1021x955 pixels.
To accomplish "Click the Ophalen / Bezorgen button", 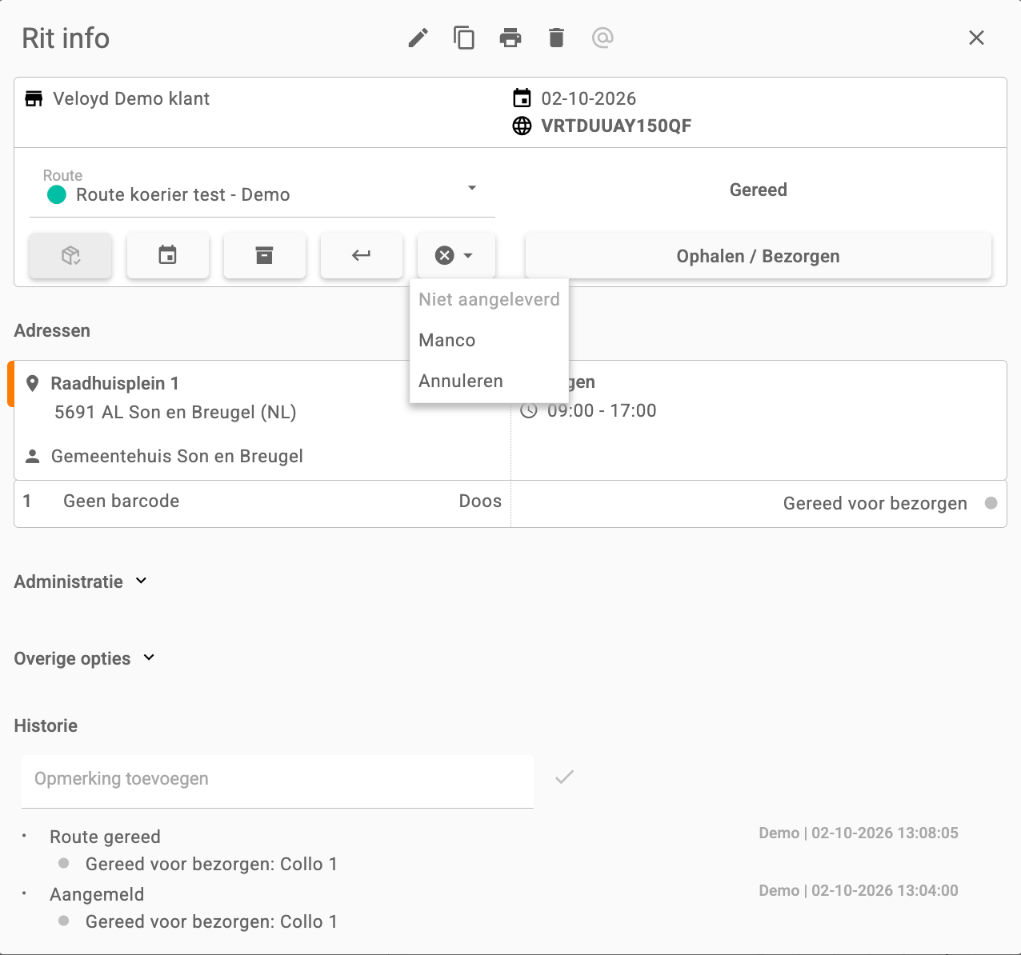I will coord(758,256).
